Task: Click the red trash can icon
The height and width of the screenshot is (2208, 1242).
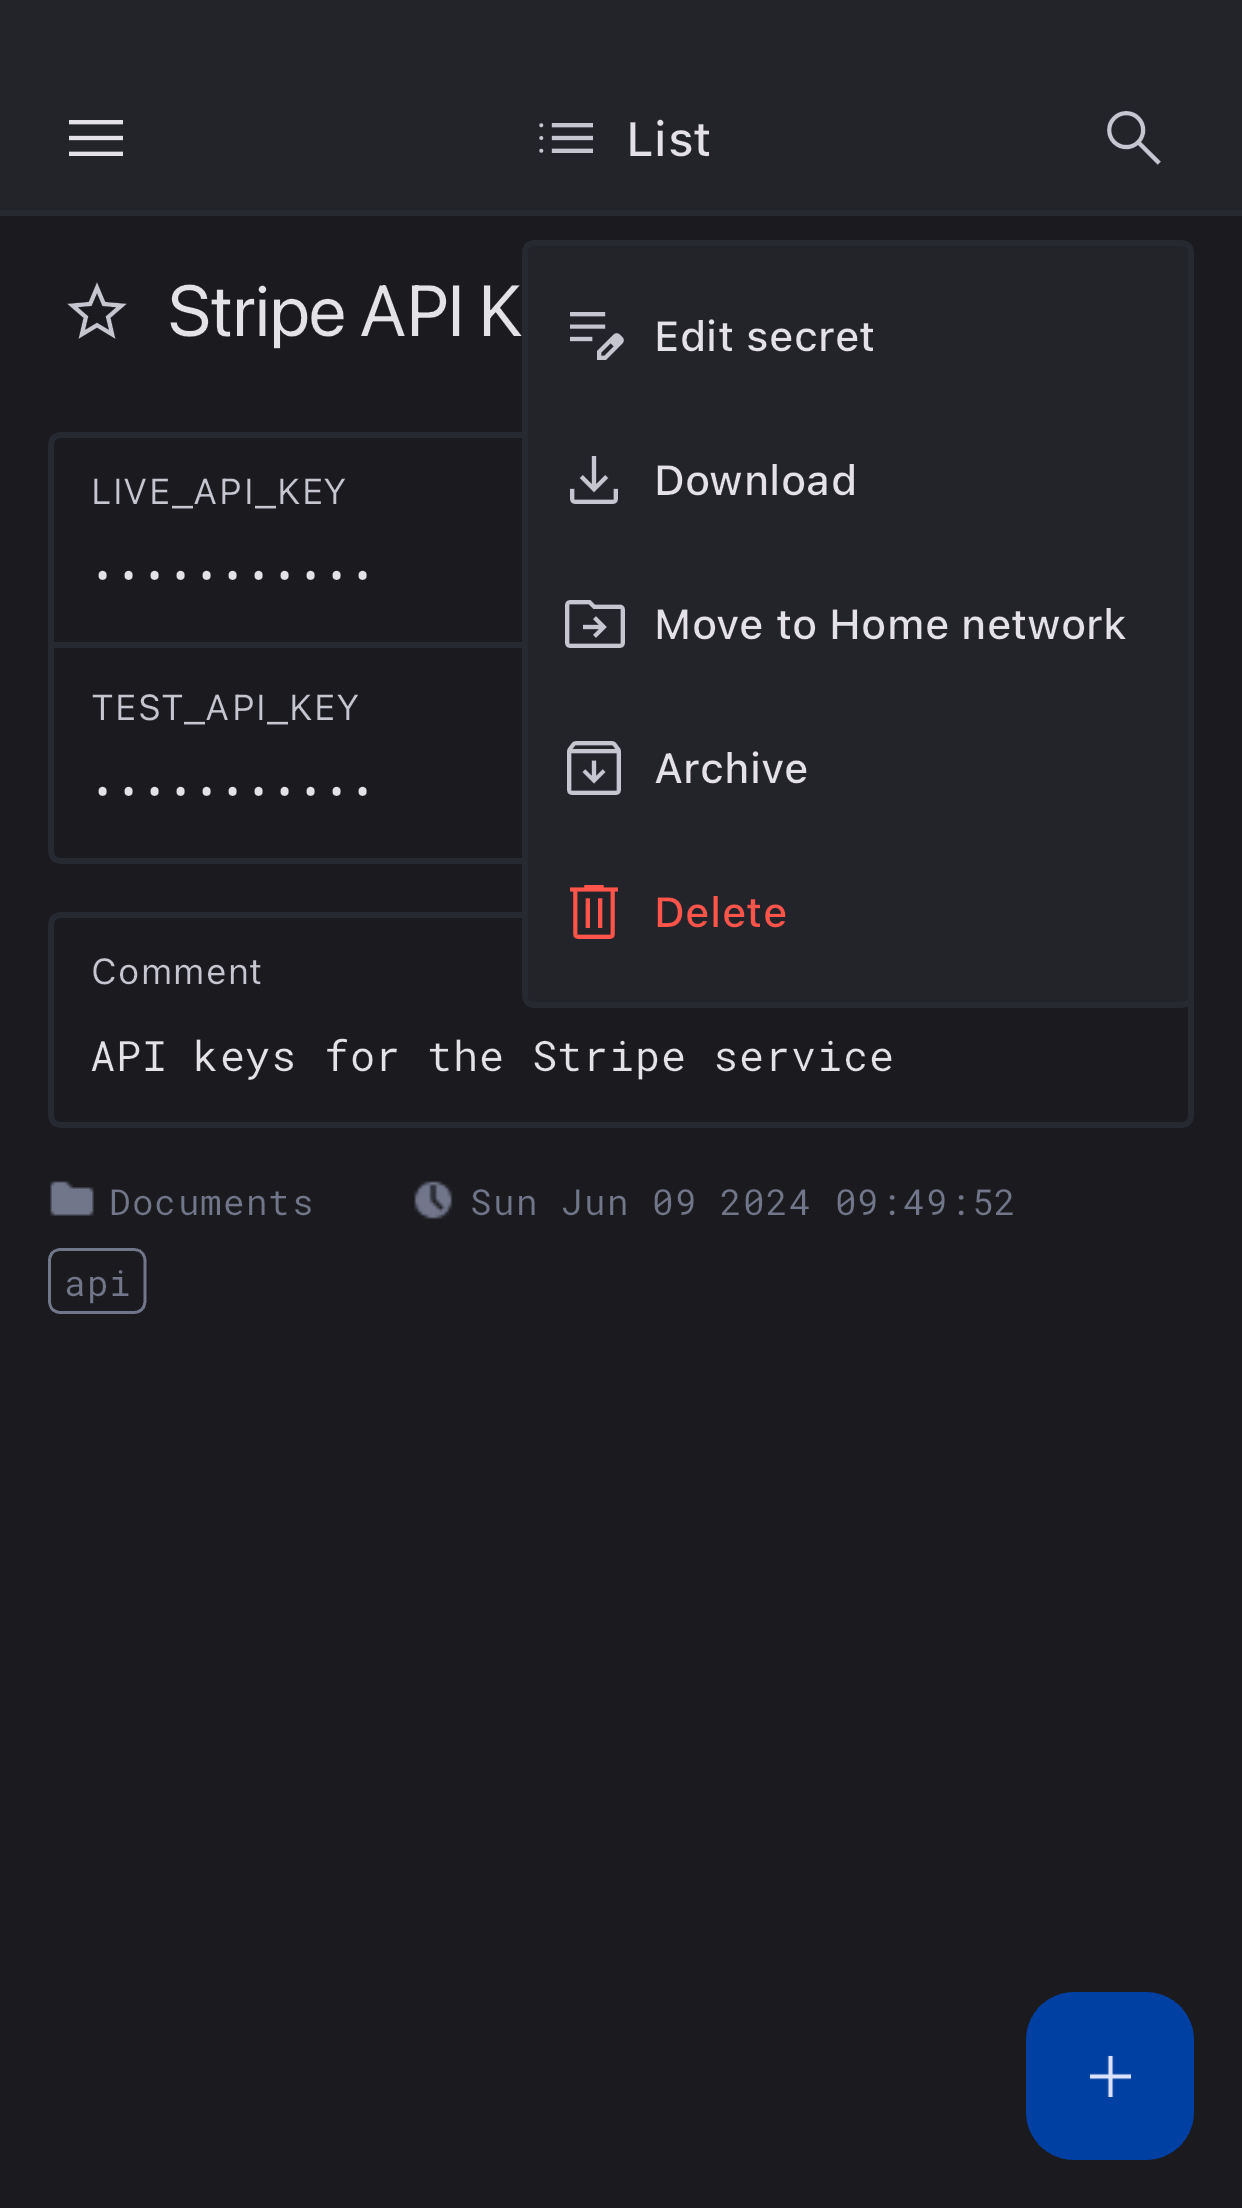Action: pyautogui.click(x=594, y=912)
